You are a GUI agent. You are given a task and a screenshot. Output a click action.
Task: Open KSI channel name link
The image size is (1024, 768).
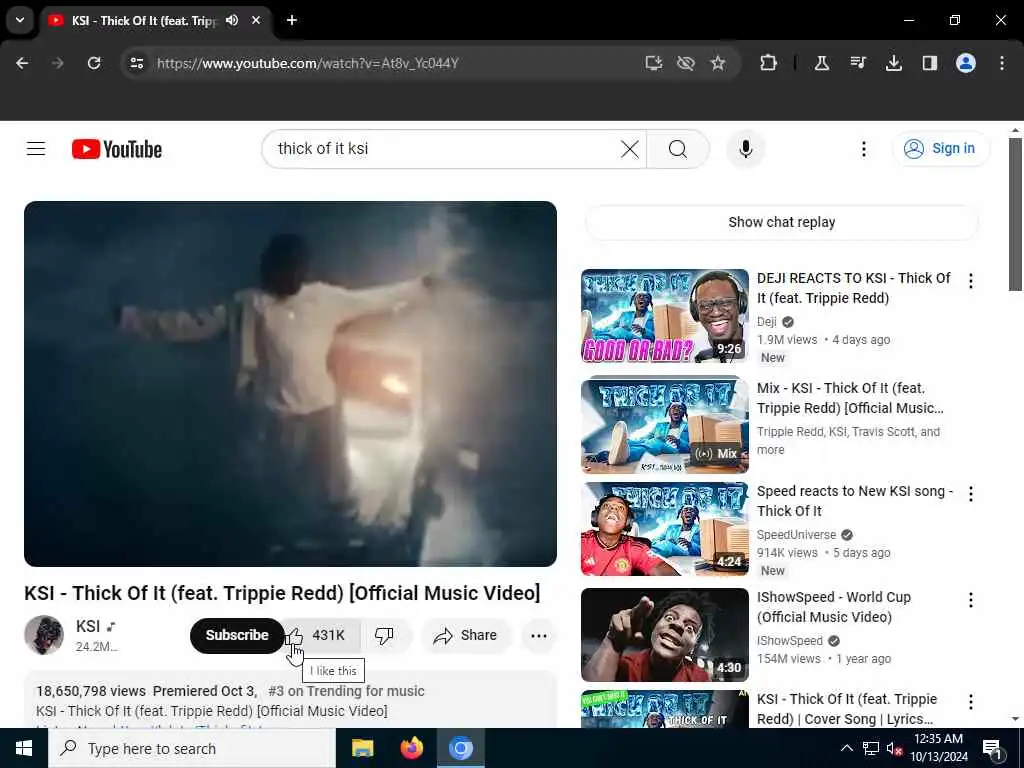tap(88, 626)
